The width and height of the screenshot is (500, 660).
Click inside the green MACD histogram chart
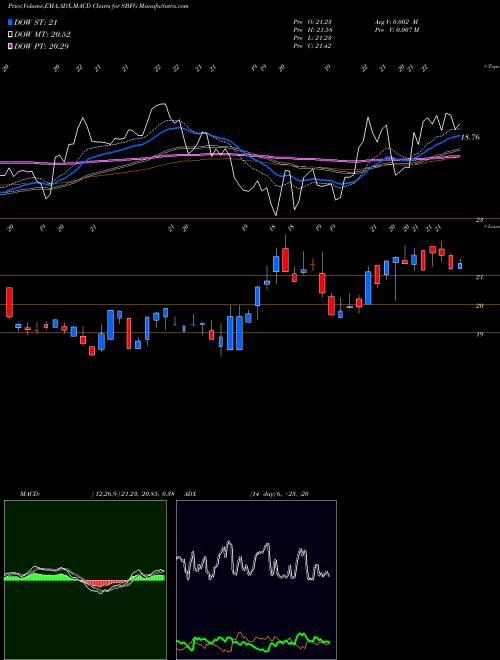85,580
